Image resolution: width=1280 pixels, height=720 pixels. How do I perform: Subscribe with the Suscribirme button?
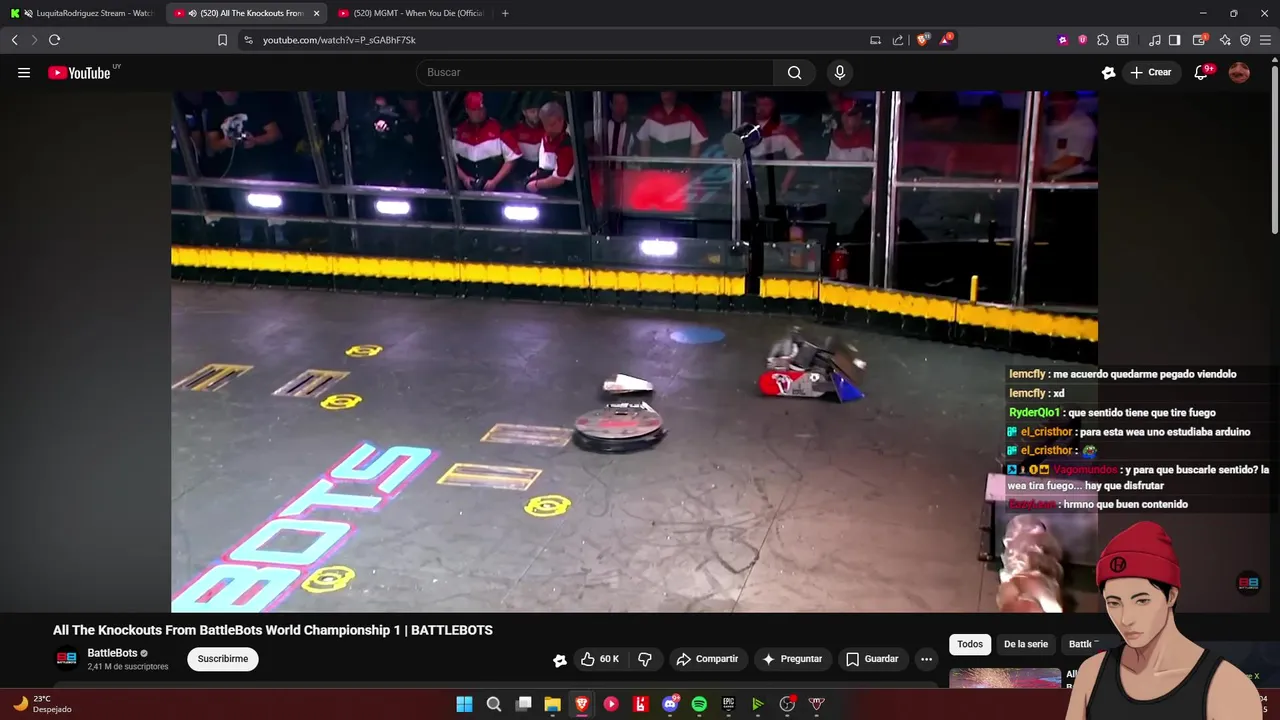coord(223,659)
